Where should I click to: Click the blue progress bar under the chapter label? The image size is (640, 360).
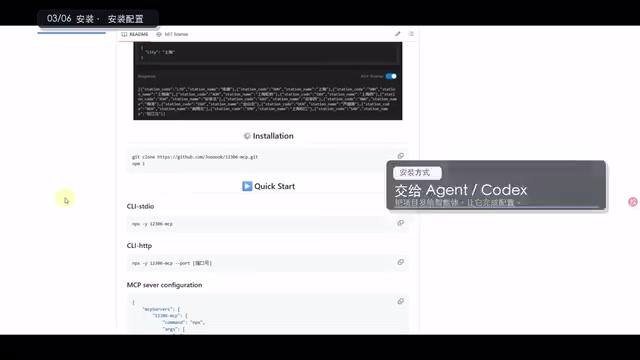click(71, 33)
